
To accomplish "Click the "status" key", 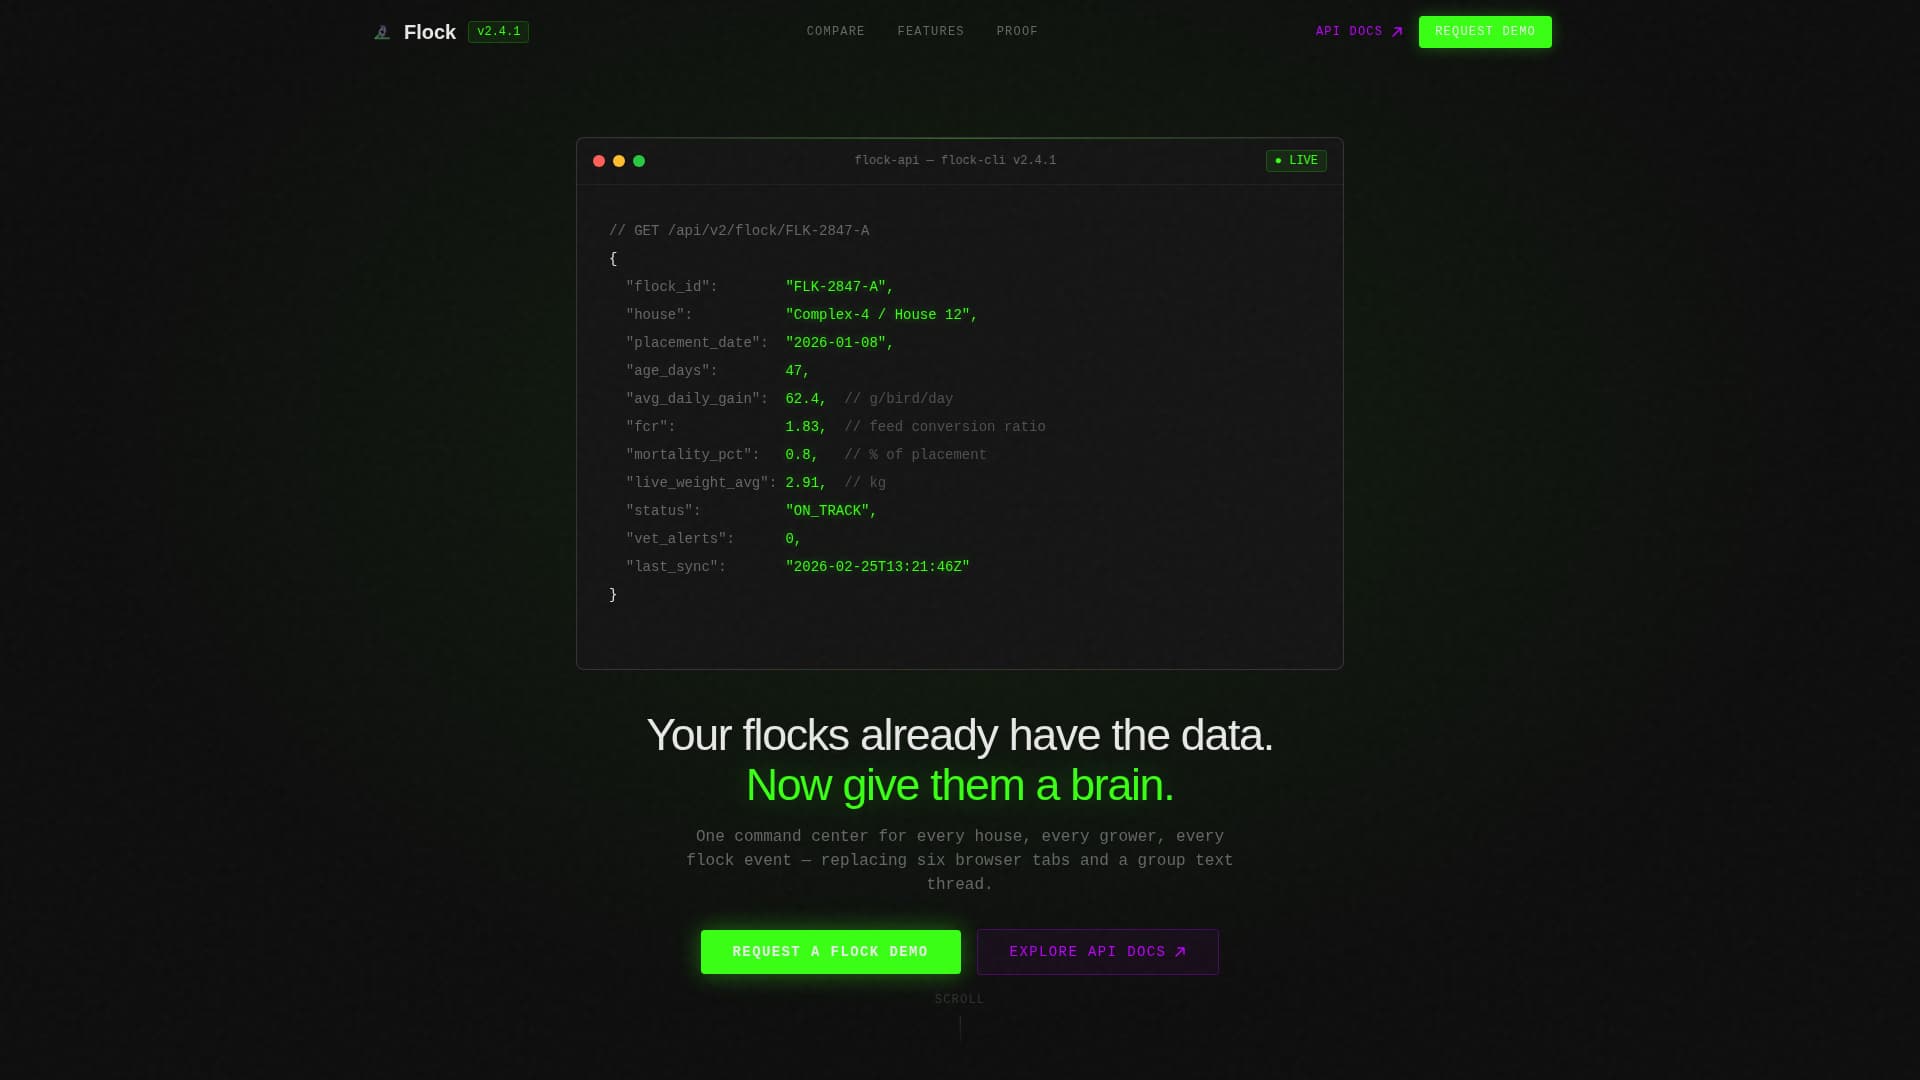I will point(663,511).
